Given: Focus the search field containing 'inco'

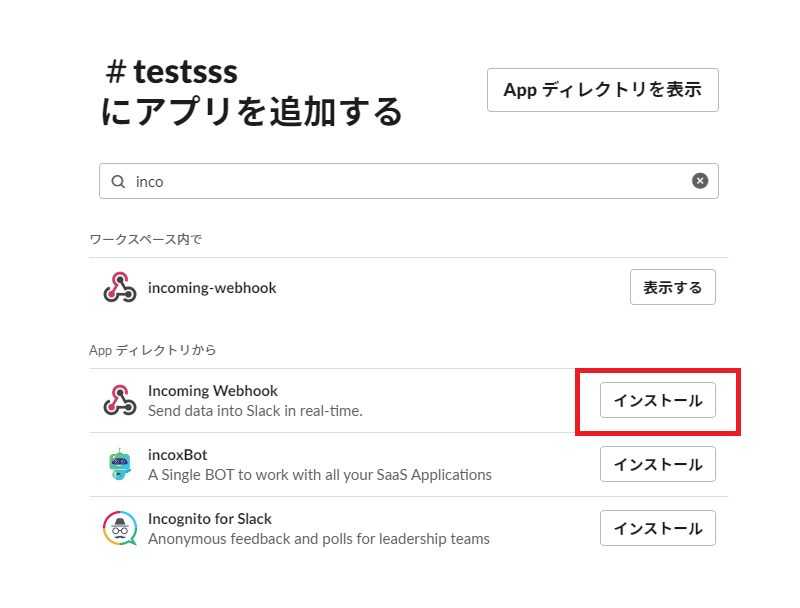Looking at the screenshot, I should point(400,182).
